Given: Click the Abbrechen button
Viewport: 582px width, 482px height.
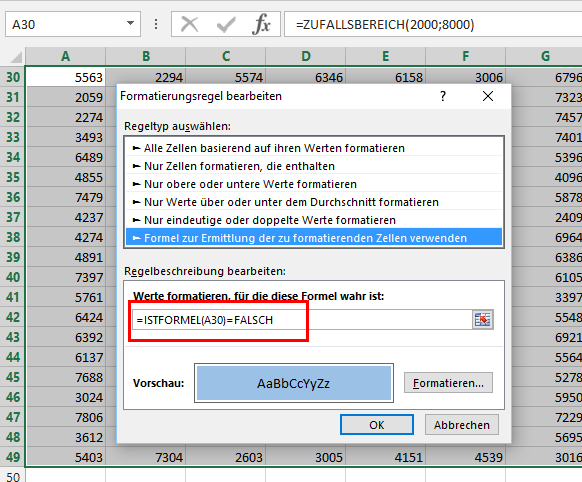Looking at the screenshot, I should pos(462,425).
